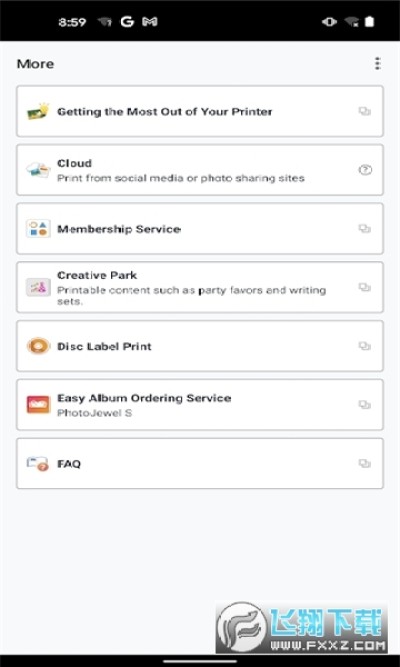Viewport: 400px width, 667px height.
Task: Open the Membership Service entry
Action: coord(200,229)
